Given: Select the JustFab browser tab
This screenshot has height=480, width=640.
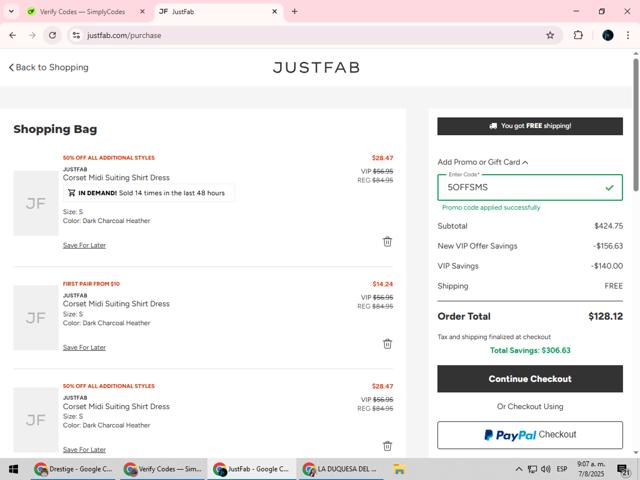Looking at the screenshot, I should [x=218, y=11].
